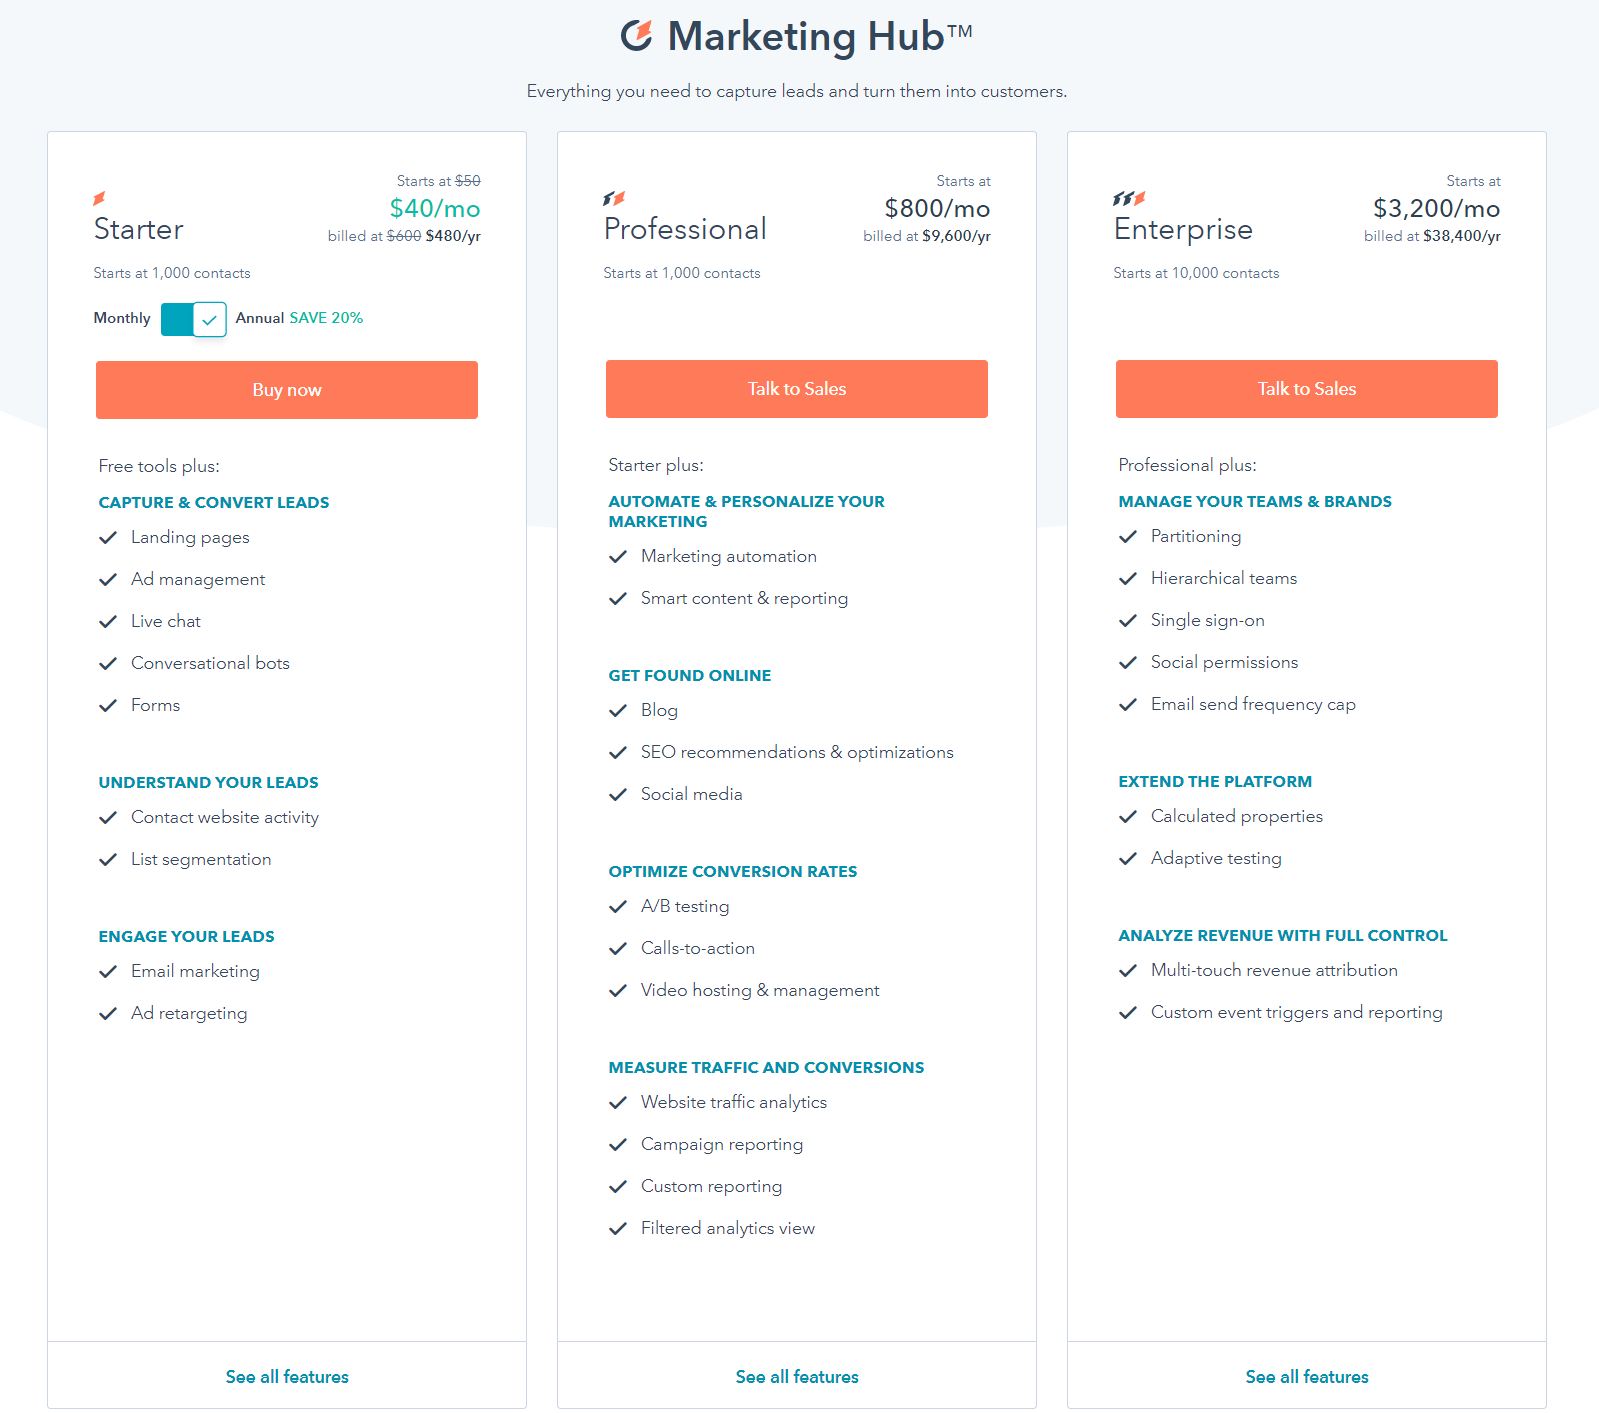Viewport: 1599px width, 1413px height.
Task: Select the Monthly billing label
Action: 122,318
